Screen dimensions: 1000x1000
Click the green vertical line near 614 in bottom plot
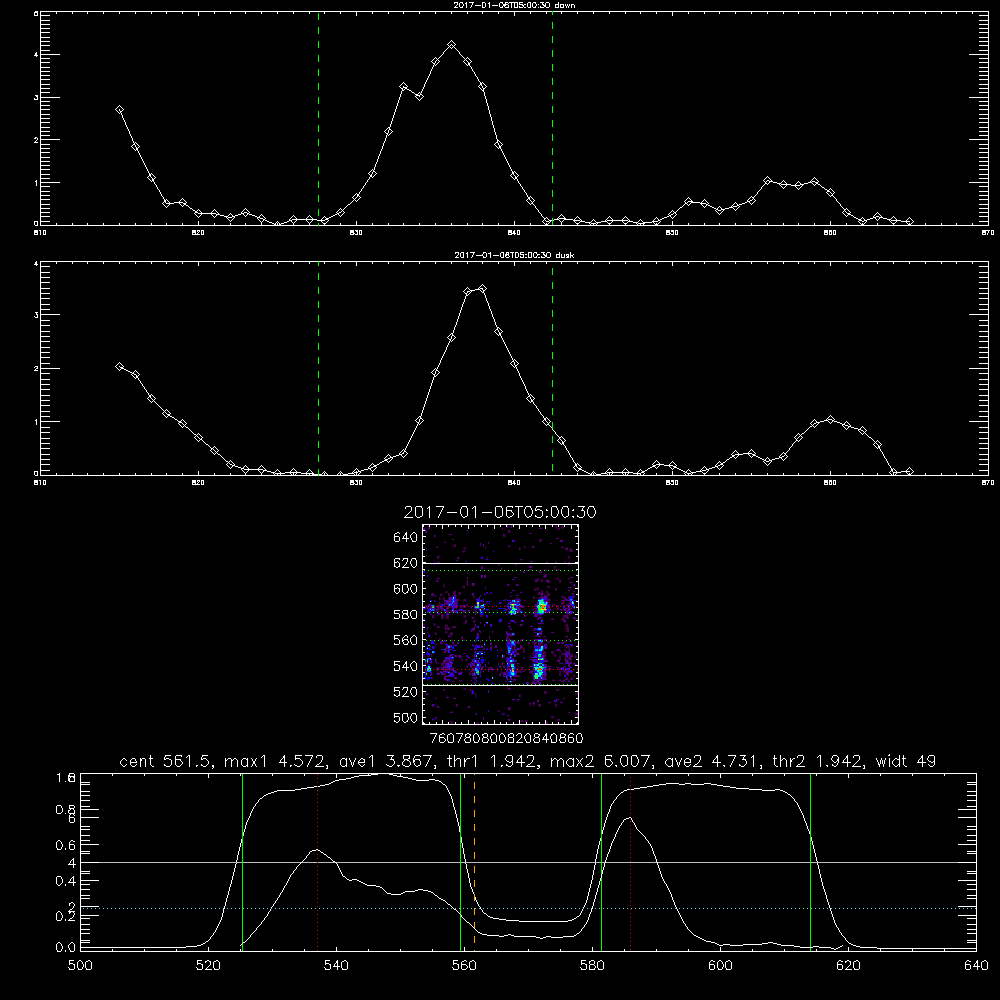coord(811,862)
